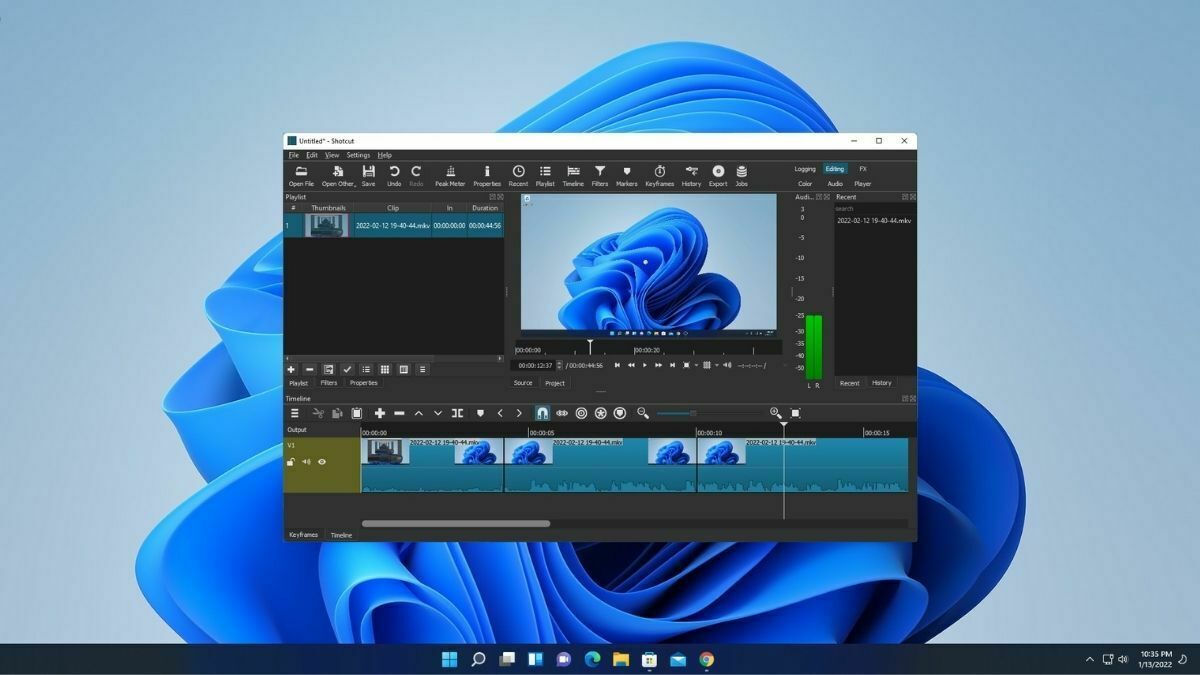The height and width of the screenshot is (675, 1200).
Task: Select the Player layout button
Action: pos(863,184)
